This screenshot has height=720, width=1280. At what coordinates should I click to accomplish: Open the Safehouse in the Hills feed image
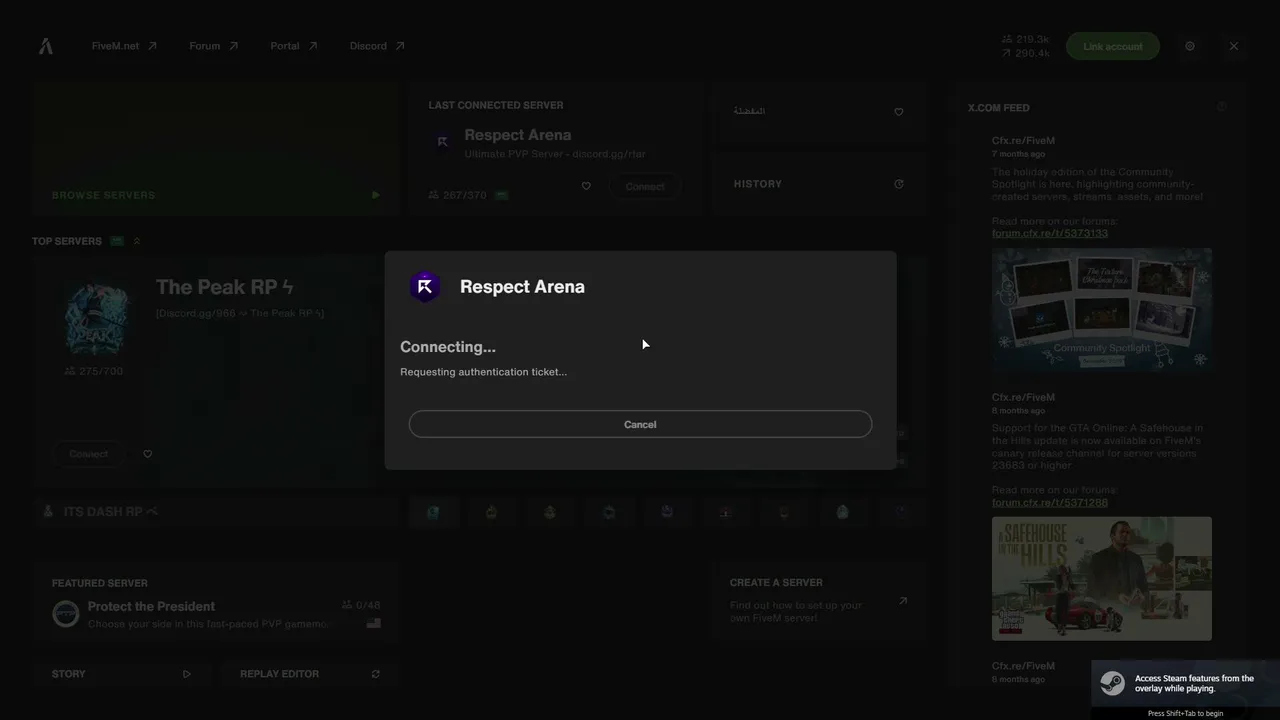click(1102, 578)
